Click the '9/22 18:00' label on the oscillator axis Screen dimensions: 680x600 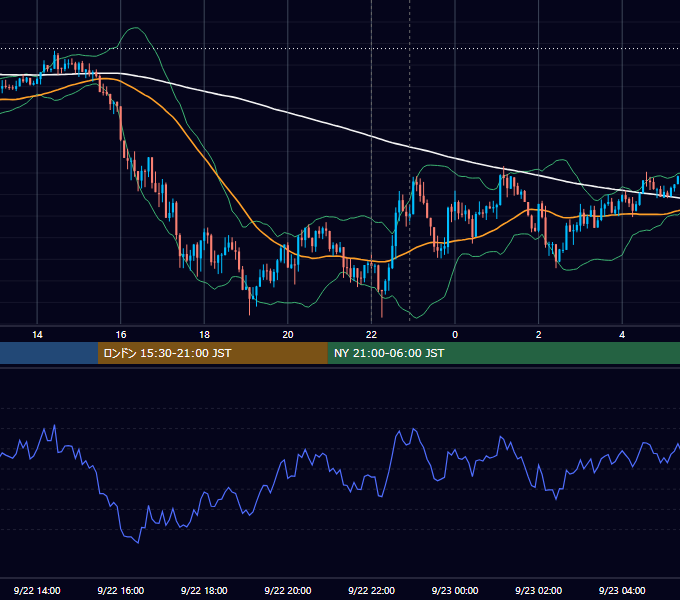pyautogui.click(x=204, y=590)
